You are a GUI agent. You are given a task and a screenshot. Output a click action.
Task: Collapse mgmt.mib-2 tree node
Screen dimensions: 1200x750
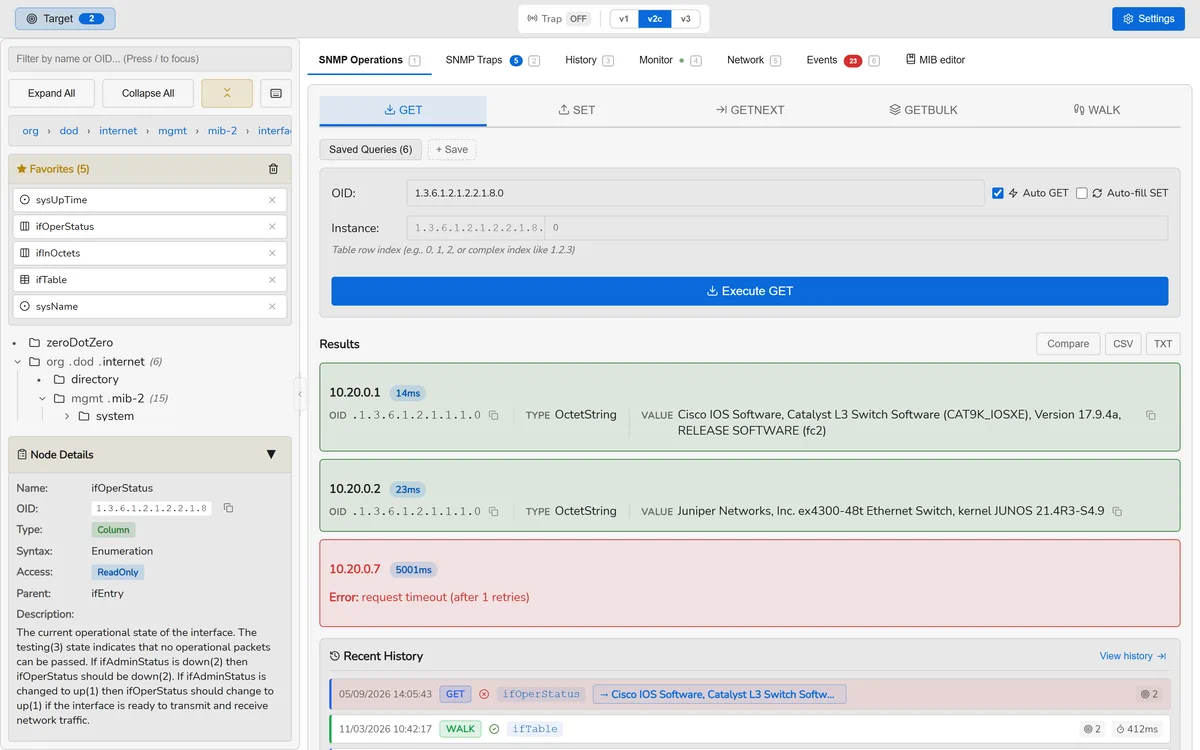click(43, 398)
